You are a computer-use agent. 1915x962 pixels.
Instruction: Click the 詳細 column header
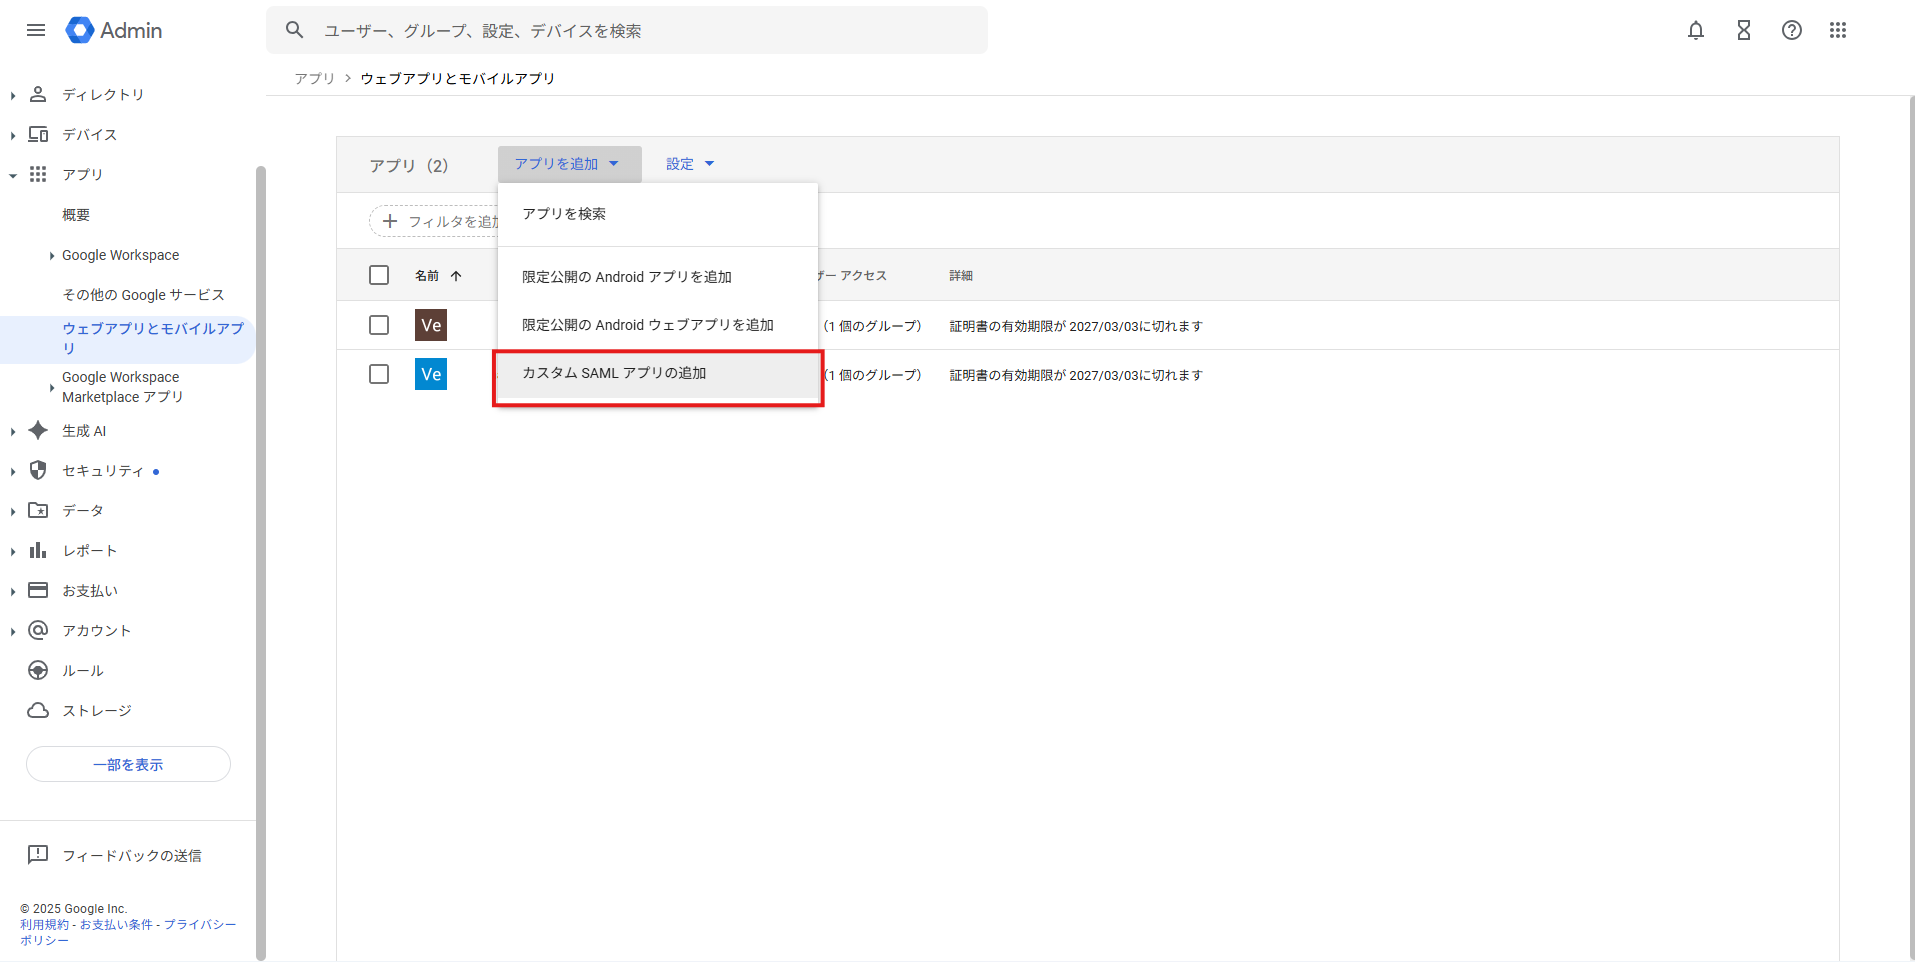[961, 276]
